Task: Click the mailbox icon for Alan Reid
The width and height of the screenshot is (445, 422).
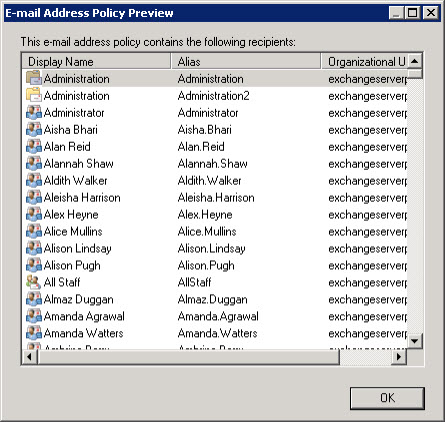Action: click(x=34, y=146)
